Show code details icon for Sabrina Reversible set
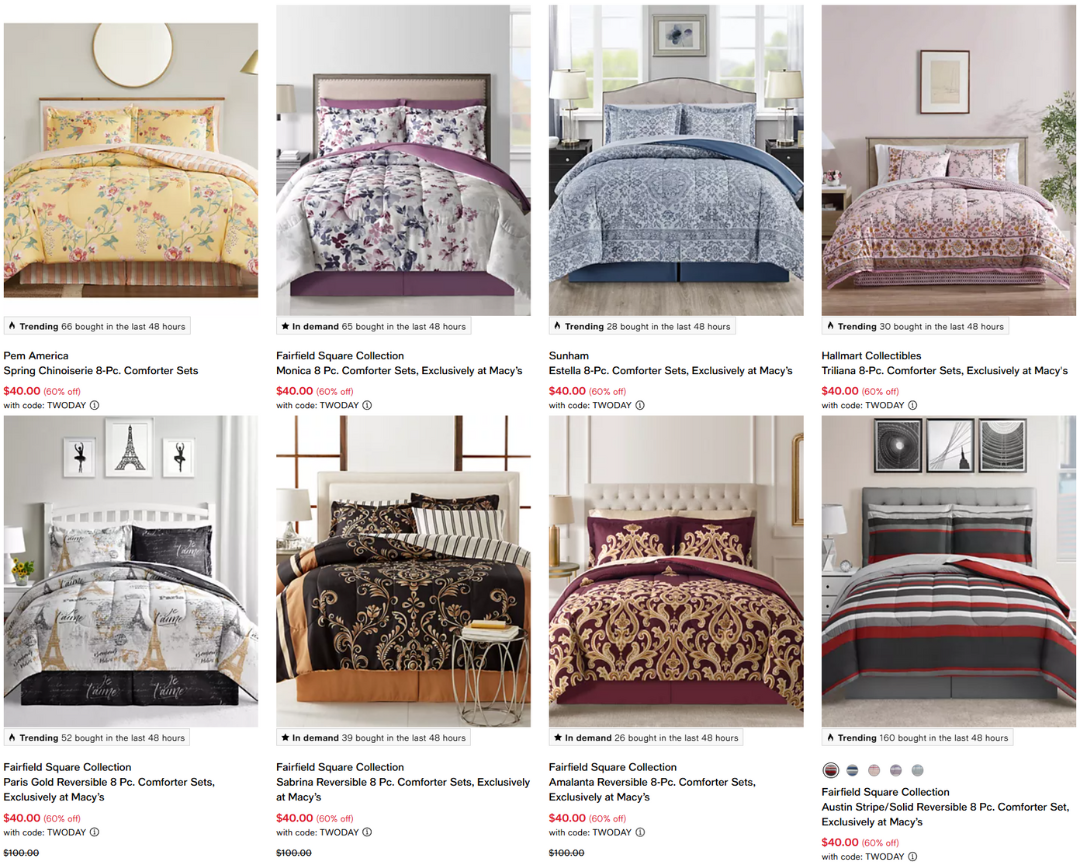1080x864 pixels. 367,832
